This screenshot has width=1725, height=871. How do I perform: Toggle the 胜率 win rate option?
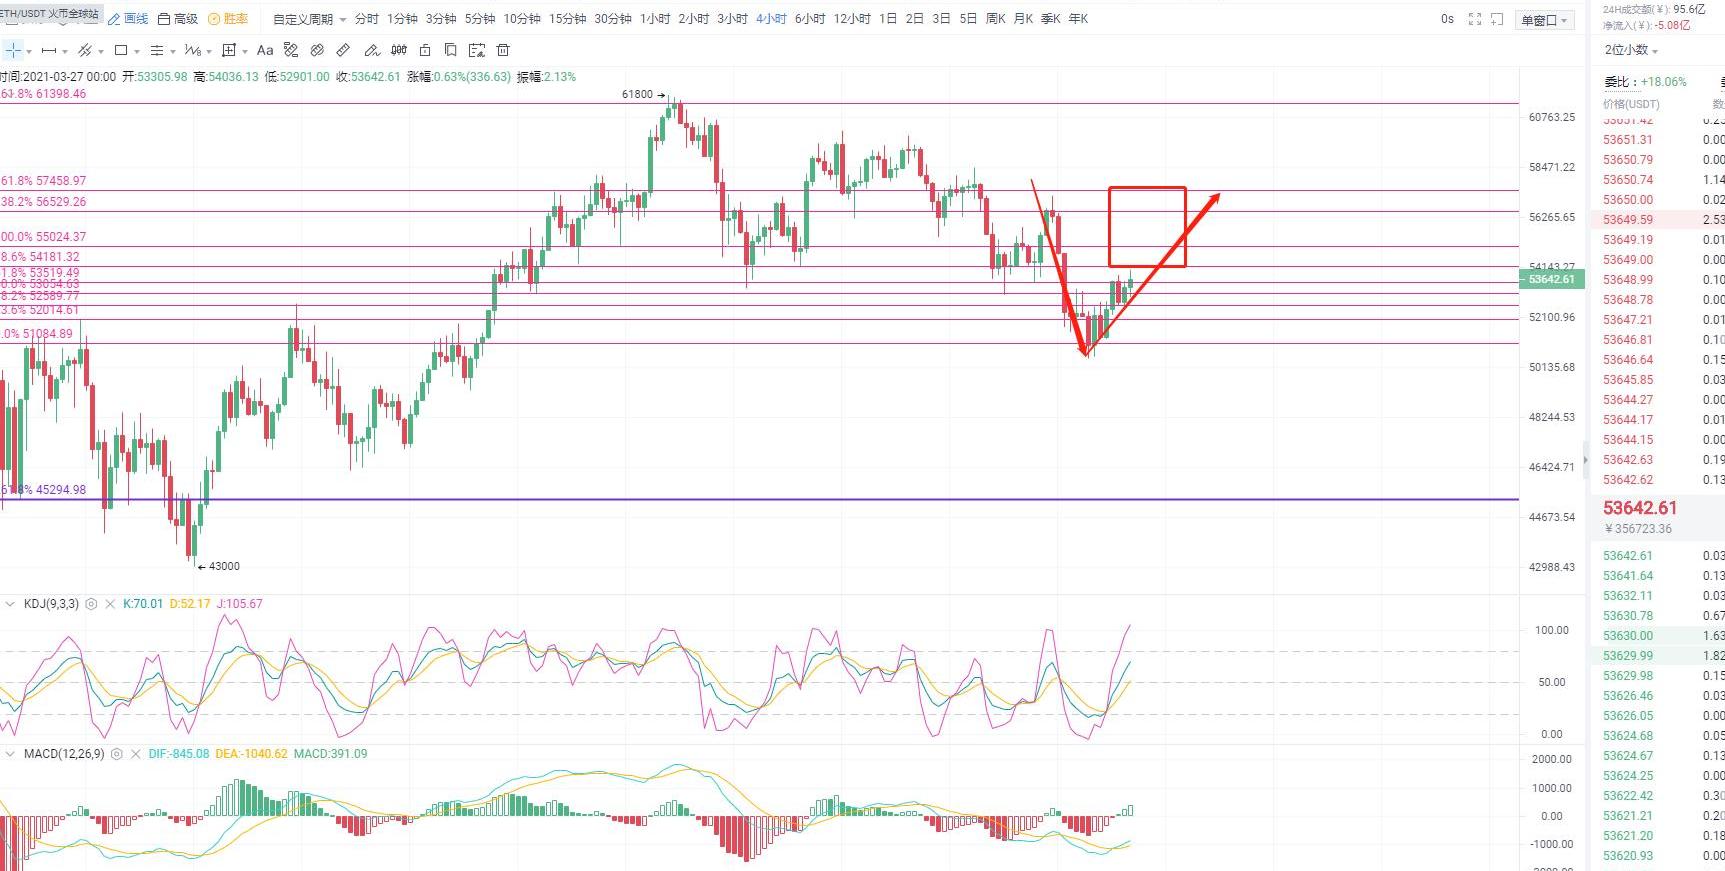228,19
